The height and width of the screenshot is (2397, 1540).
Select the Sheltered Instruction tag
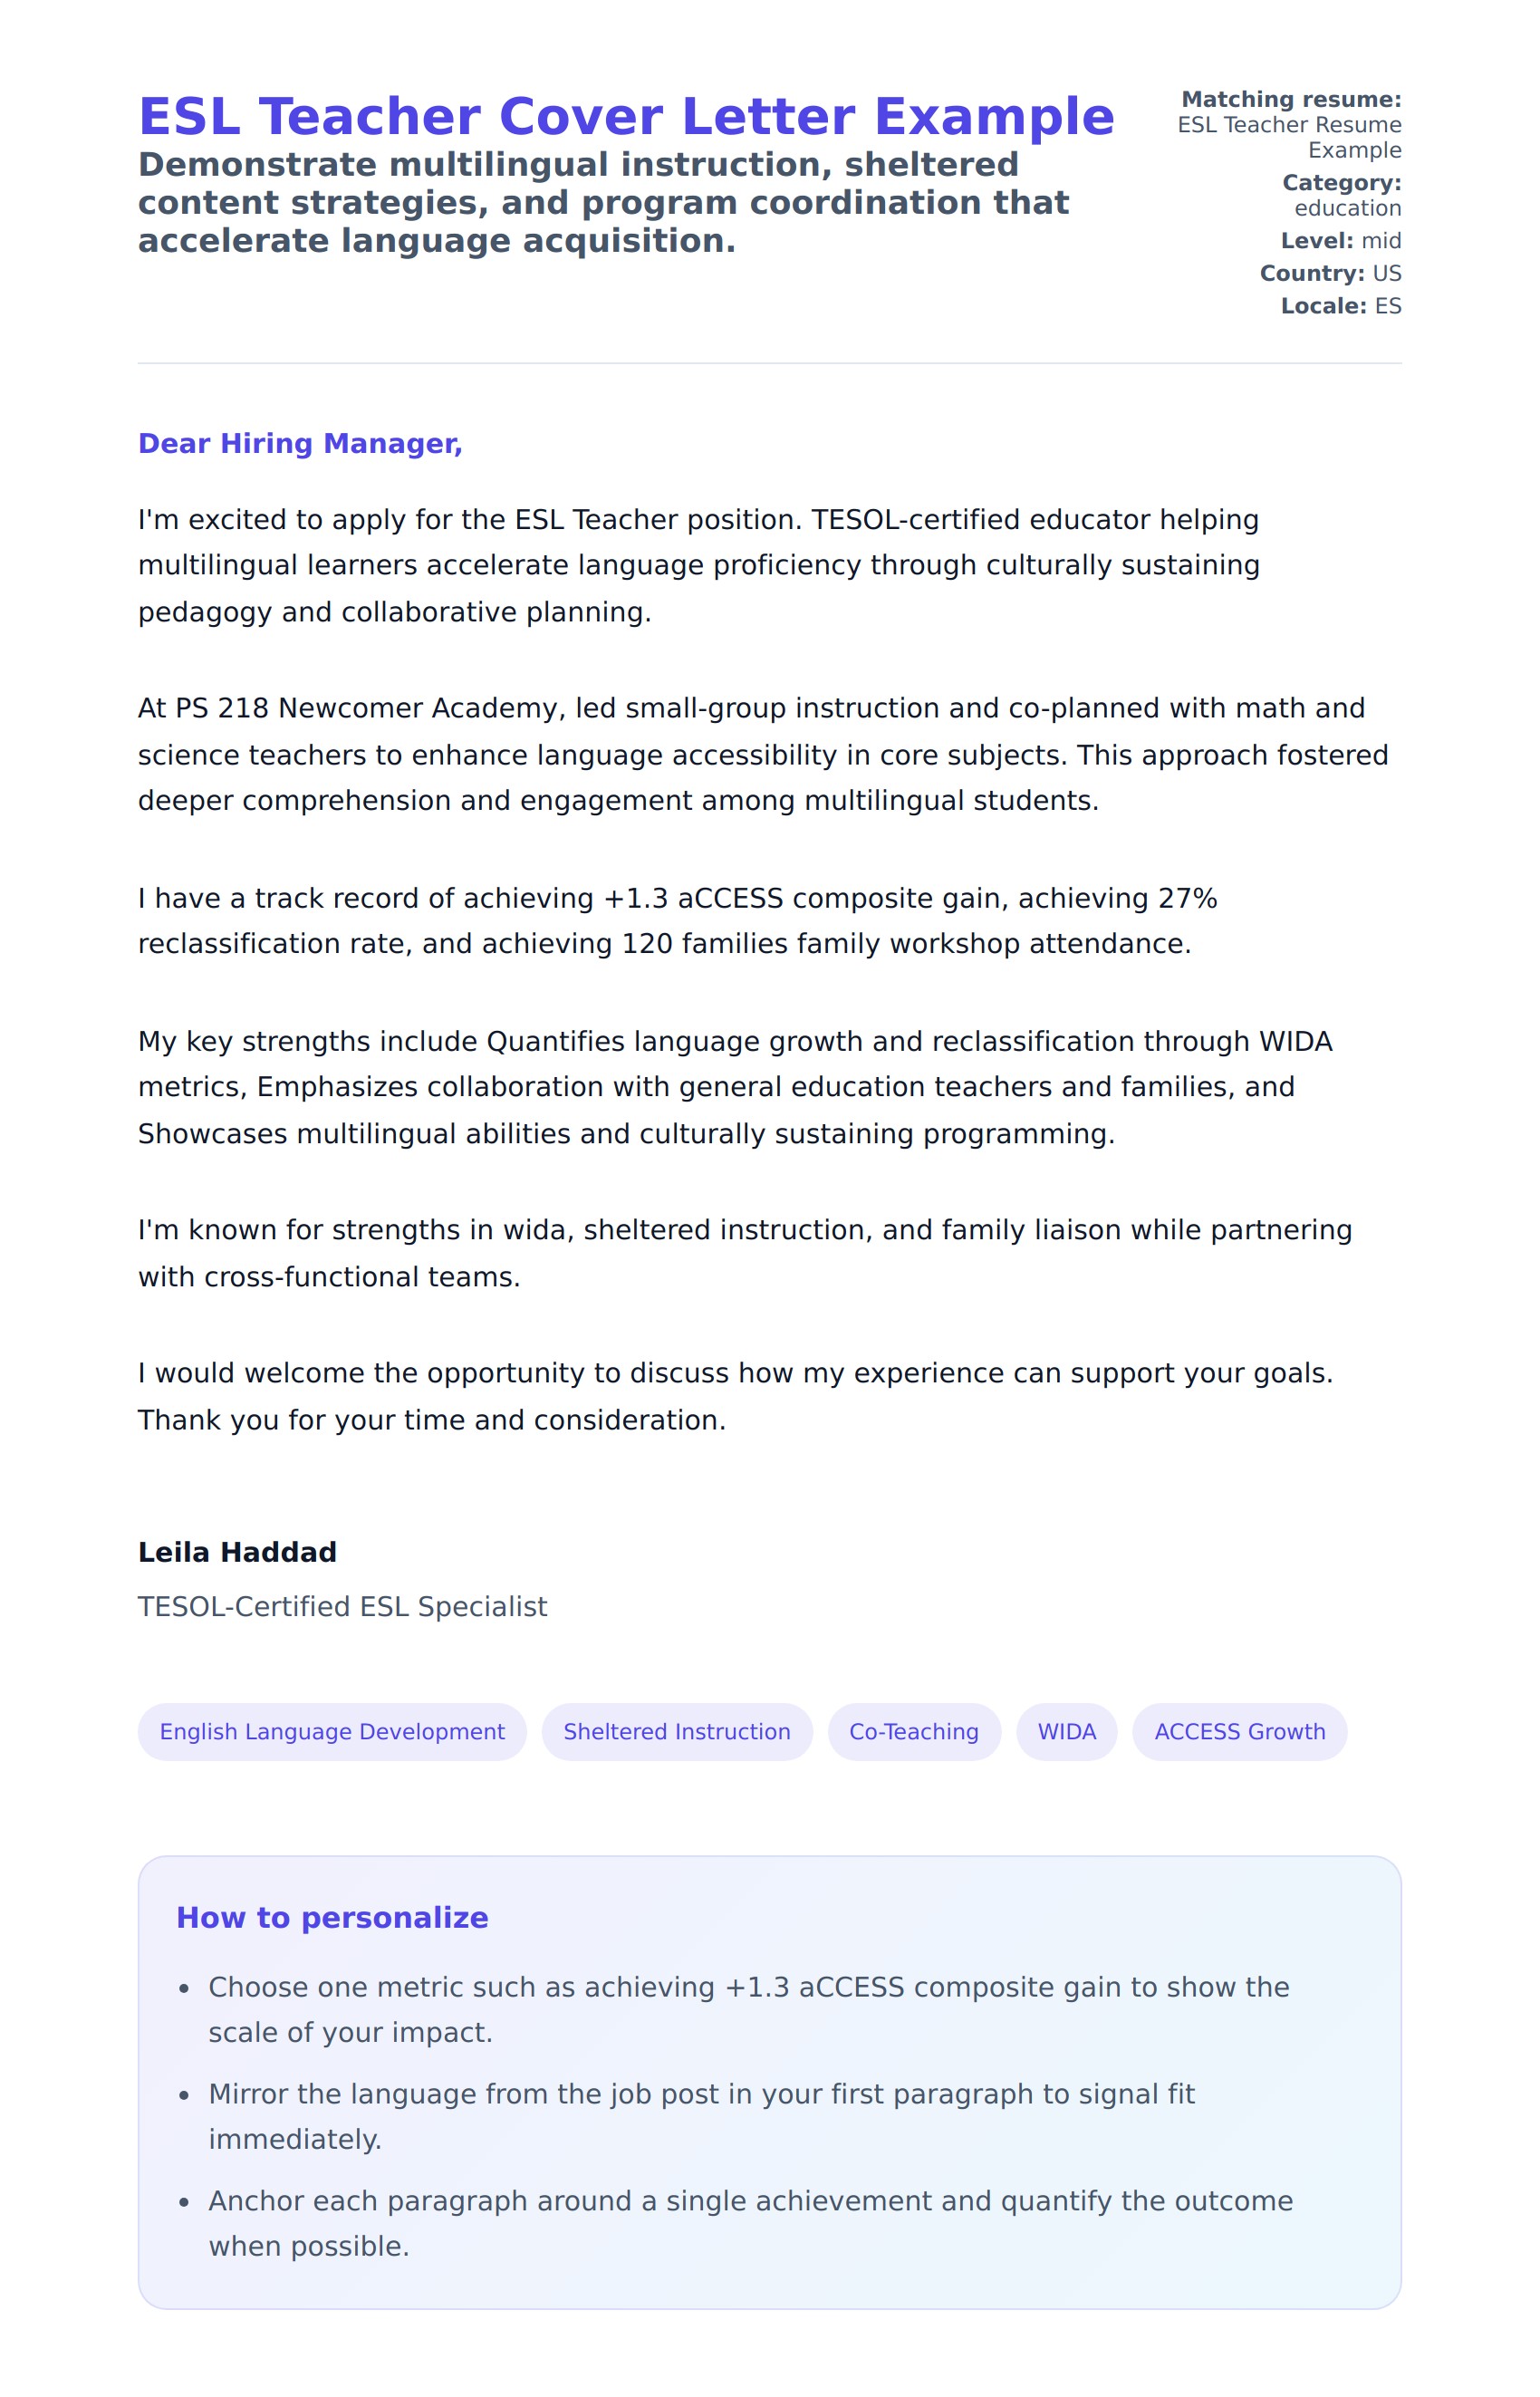point(676,1731)
